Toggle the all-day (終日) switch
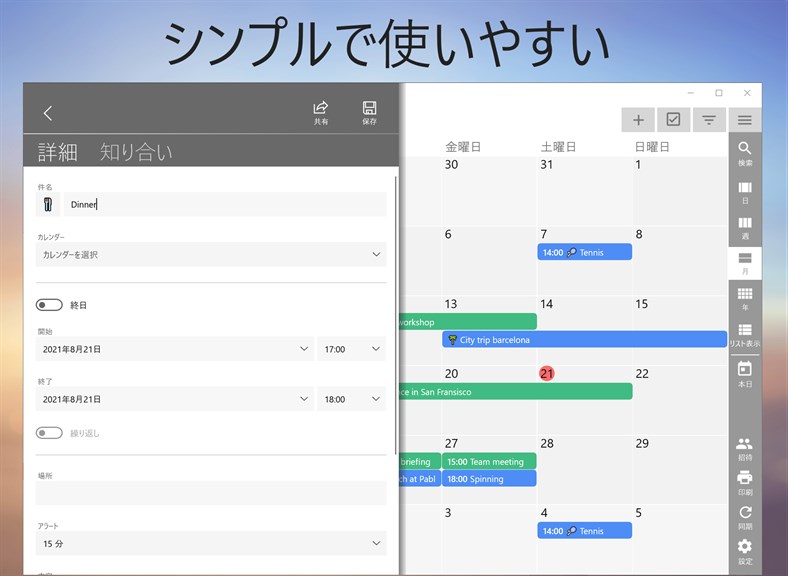The width and height of the screenshot is (788, 576). coord(49,305)
